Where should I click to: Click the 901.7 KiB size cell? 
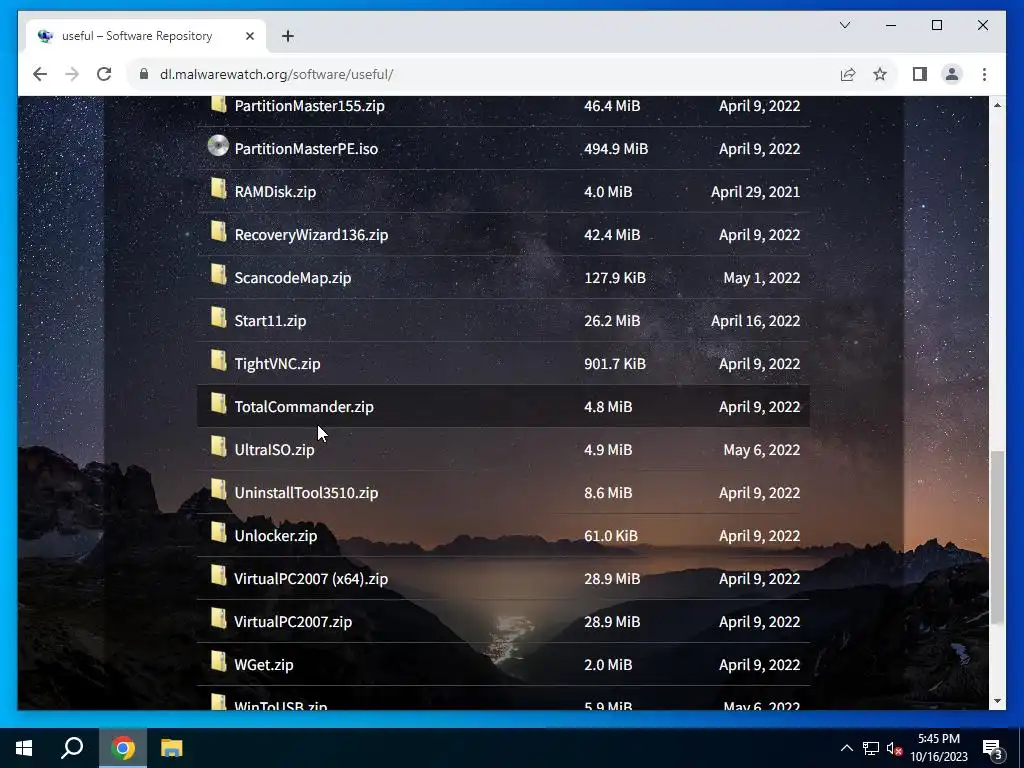(x=615, y=364)
